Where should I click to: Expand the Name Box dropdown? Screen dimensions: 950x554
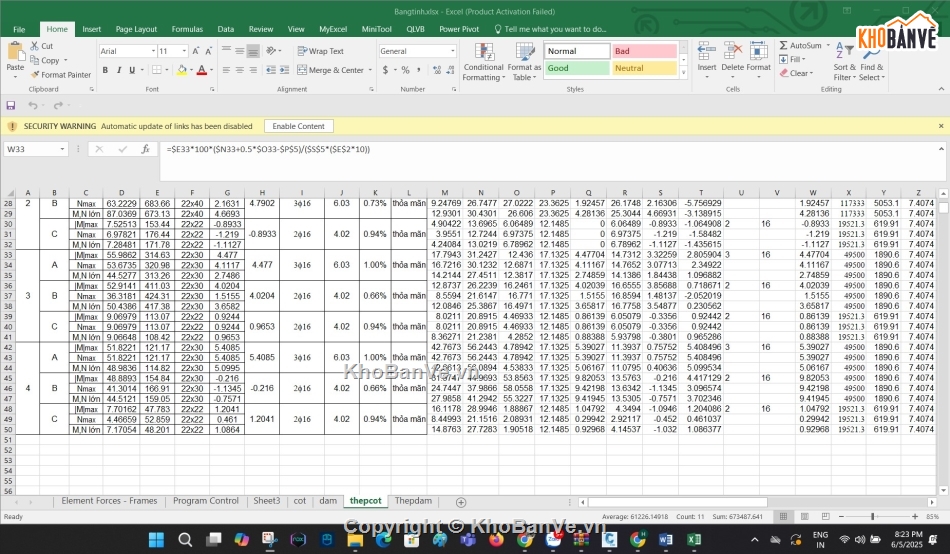(x=62, y=149)
